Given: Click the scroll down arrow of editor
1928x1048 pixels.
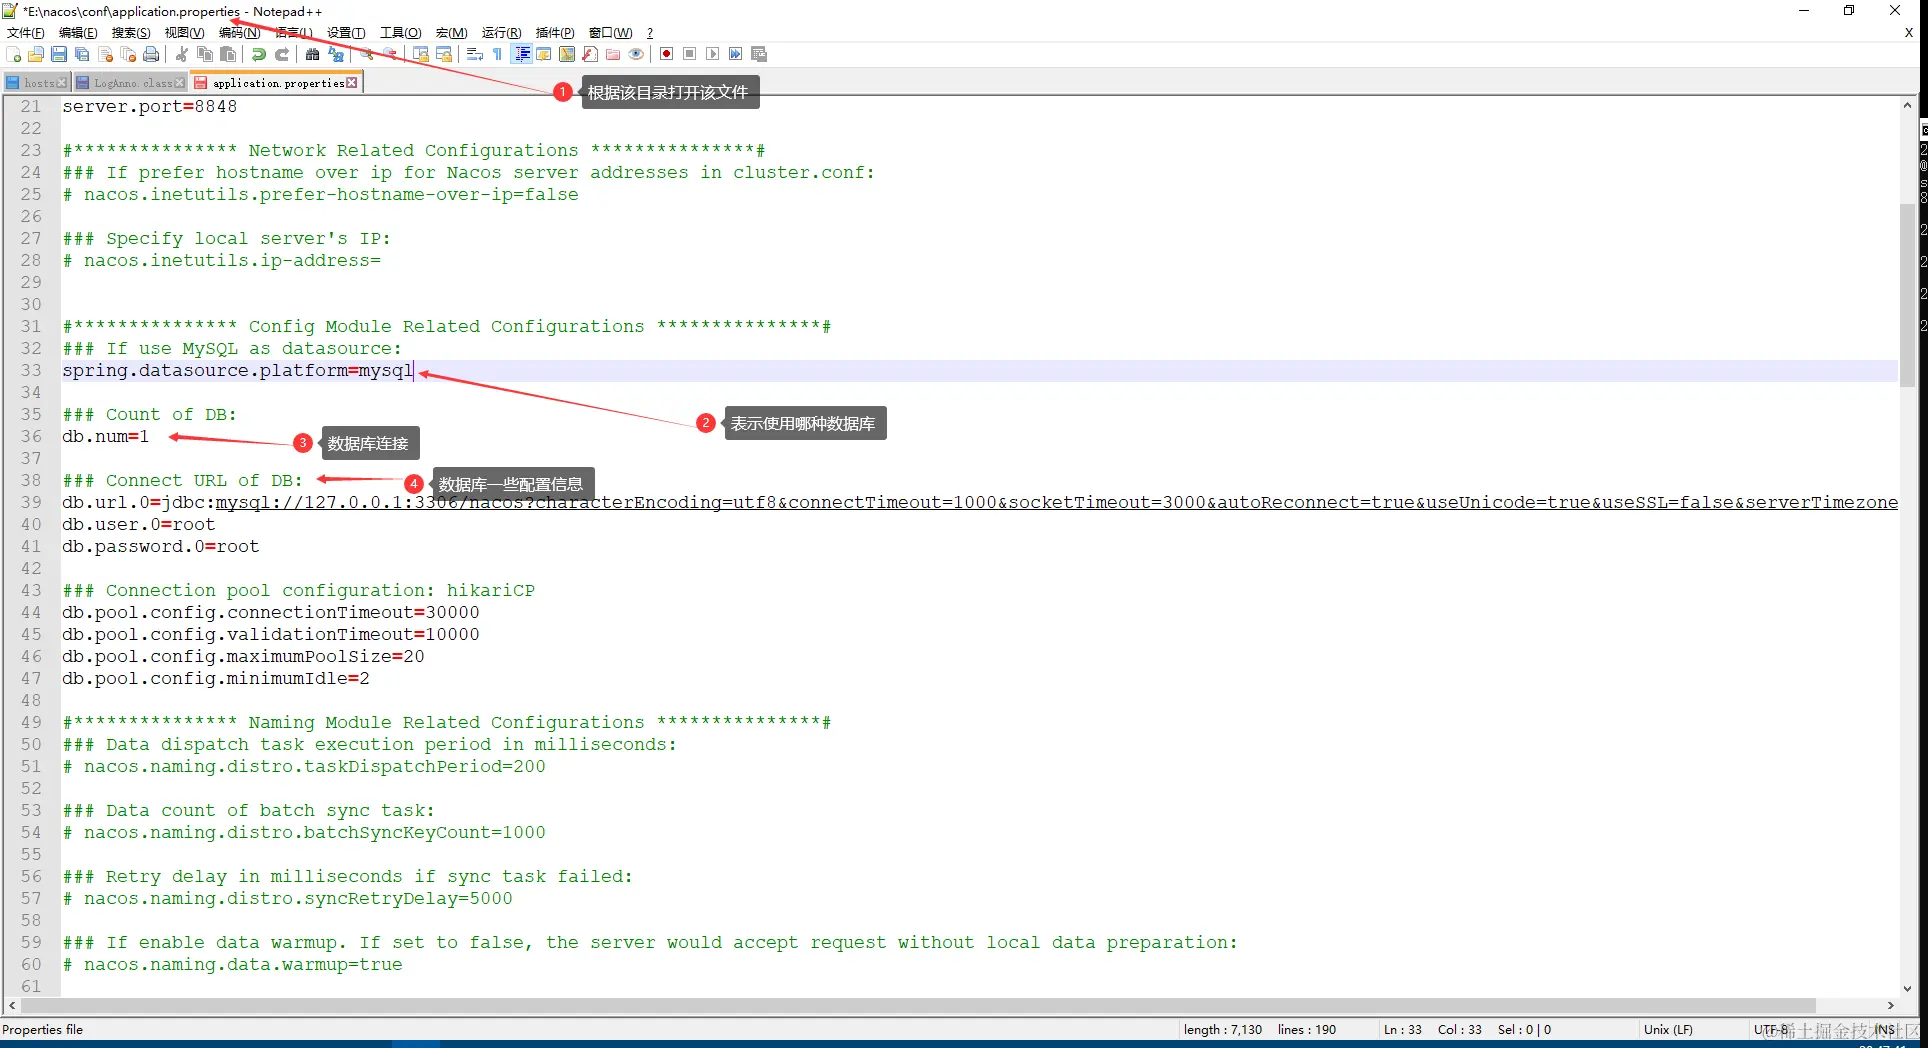Looking at the screenshot, I should tap(1907, 988).
